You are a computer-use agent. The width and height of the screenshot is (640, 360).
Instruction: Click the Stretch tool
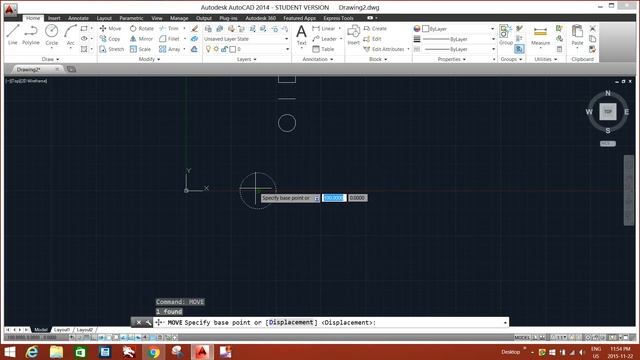[x=111, y=49]
